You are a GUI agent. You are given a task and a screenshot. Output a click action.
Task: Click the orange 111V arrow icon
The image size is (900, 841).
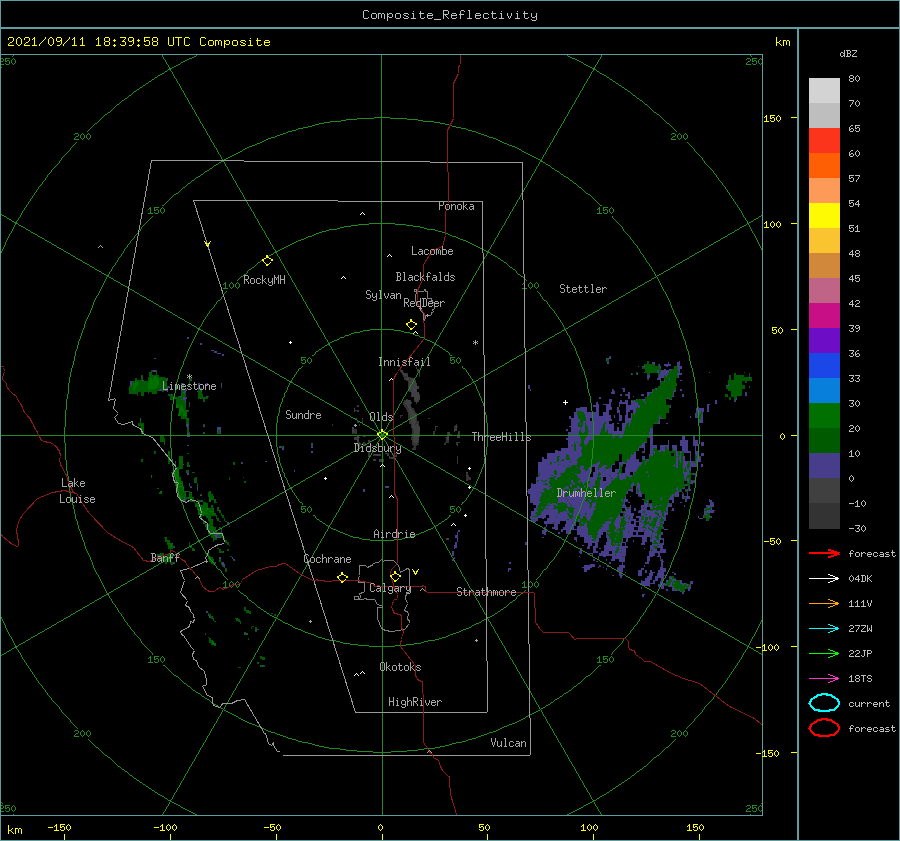pos(824,603)
